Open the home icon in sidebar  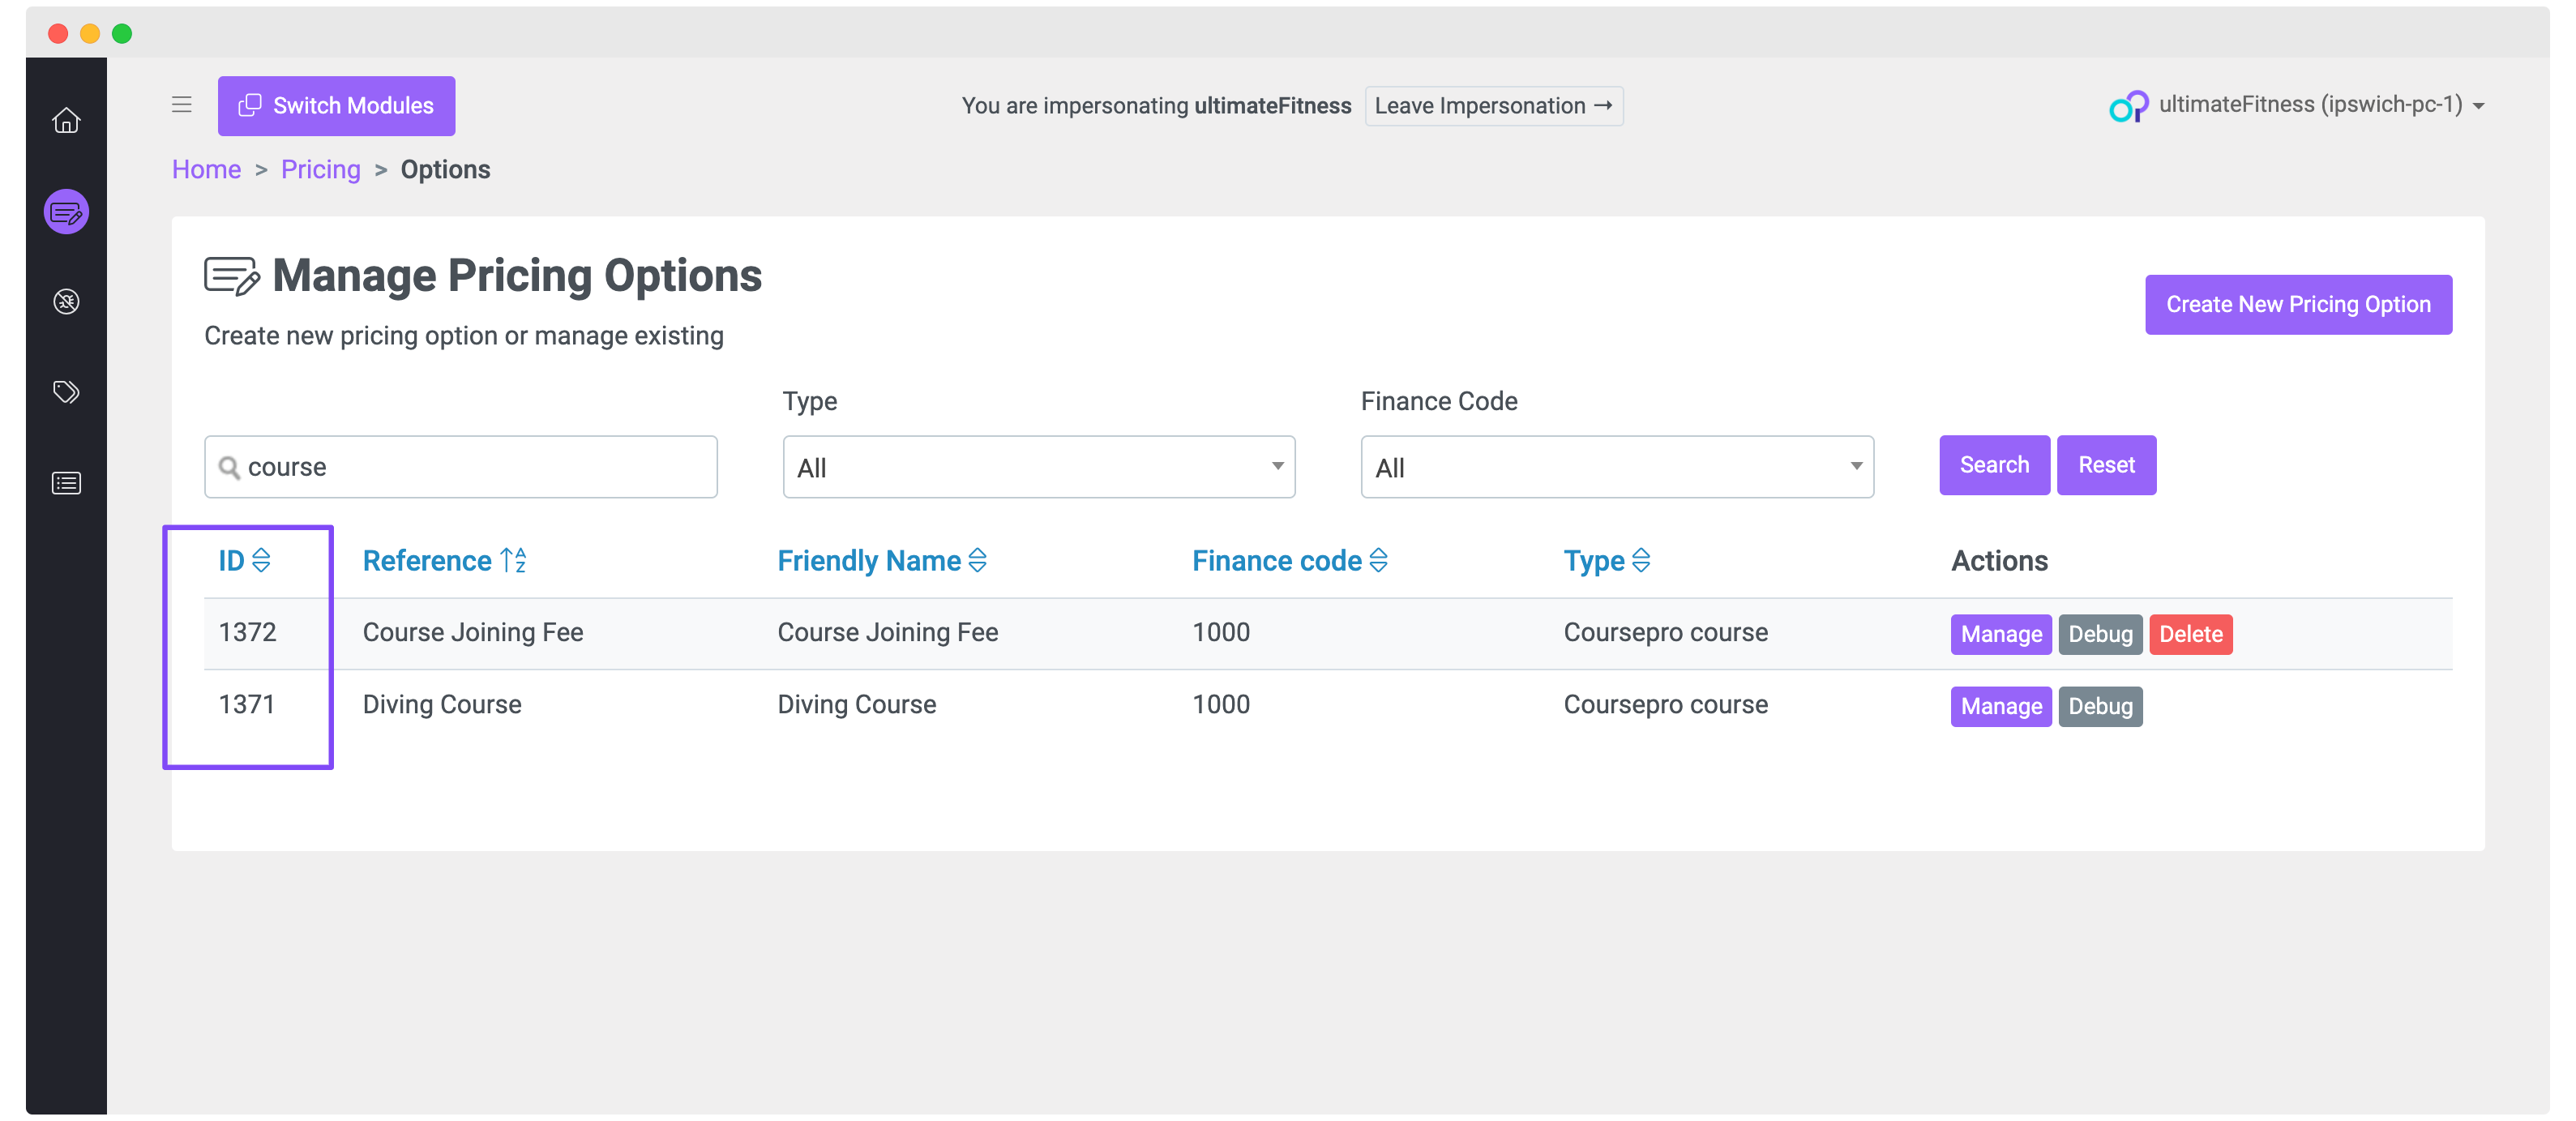pyautogui.click(x=66, y=120)
